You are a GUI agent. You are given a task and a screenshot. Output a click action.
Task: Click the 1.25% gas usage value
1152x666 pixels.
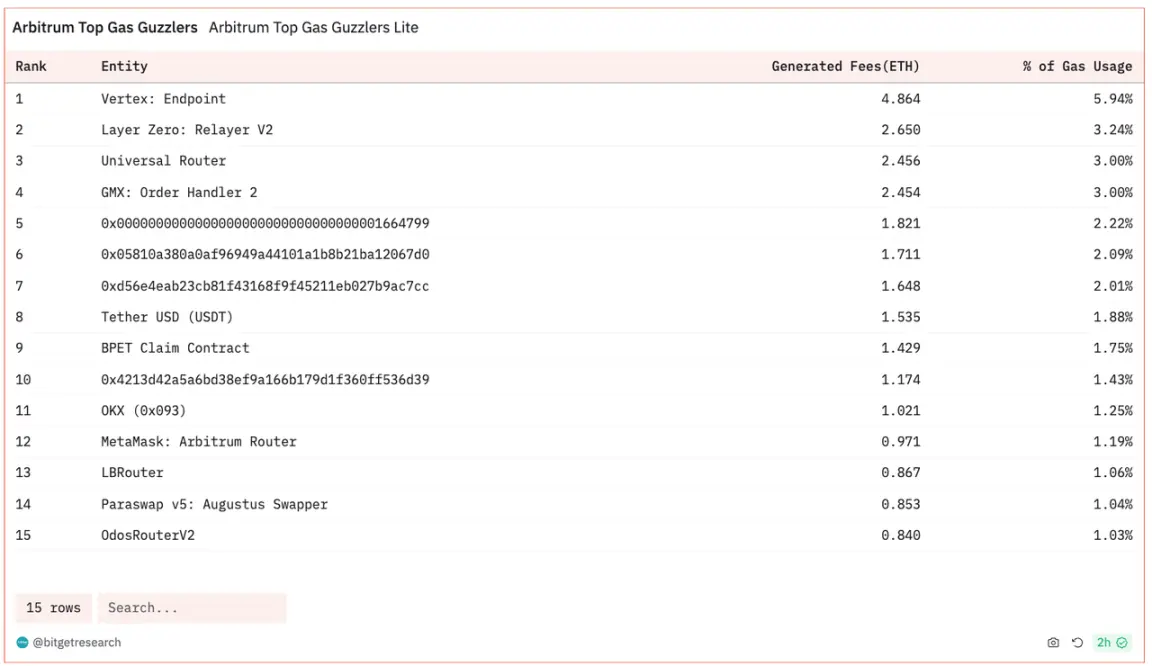(x=1112, y=410)
